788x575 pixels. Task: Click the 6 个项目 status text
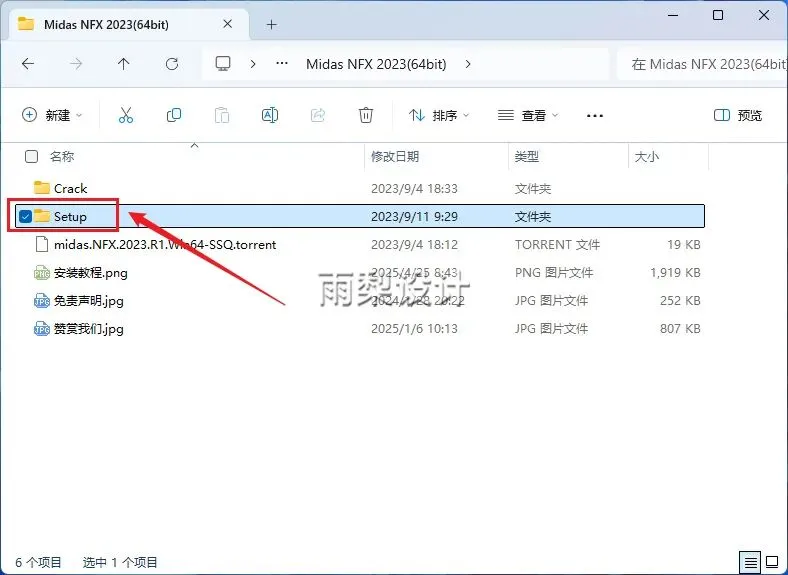click(38, 562)
